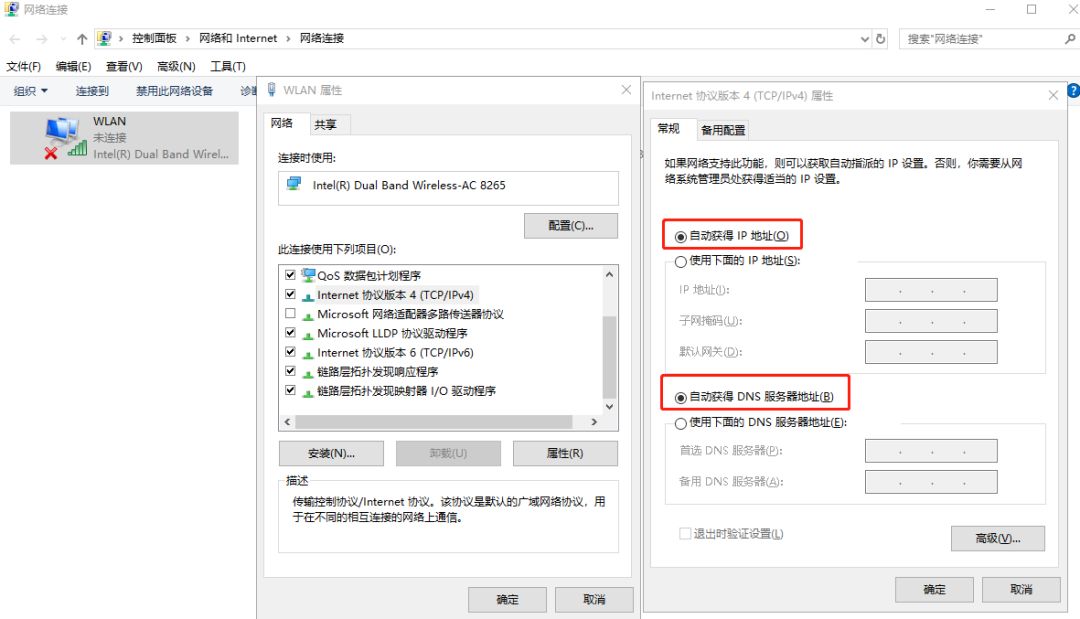Click the 安装(N)... button
The width and height of the screenshot is (1080, 619).
pyautogui.click(x=331, y=453)
